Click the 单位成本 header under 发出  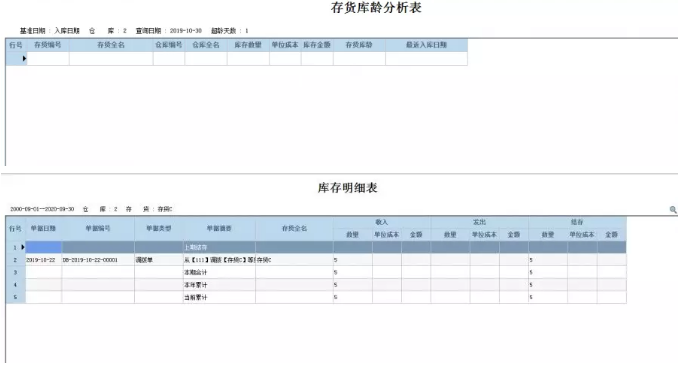pyautogui.click(x=484, y=235)
